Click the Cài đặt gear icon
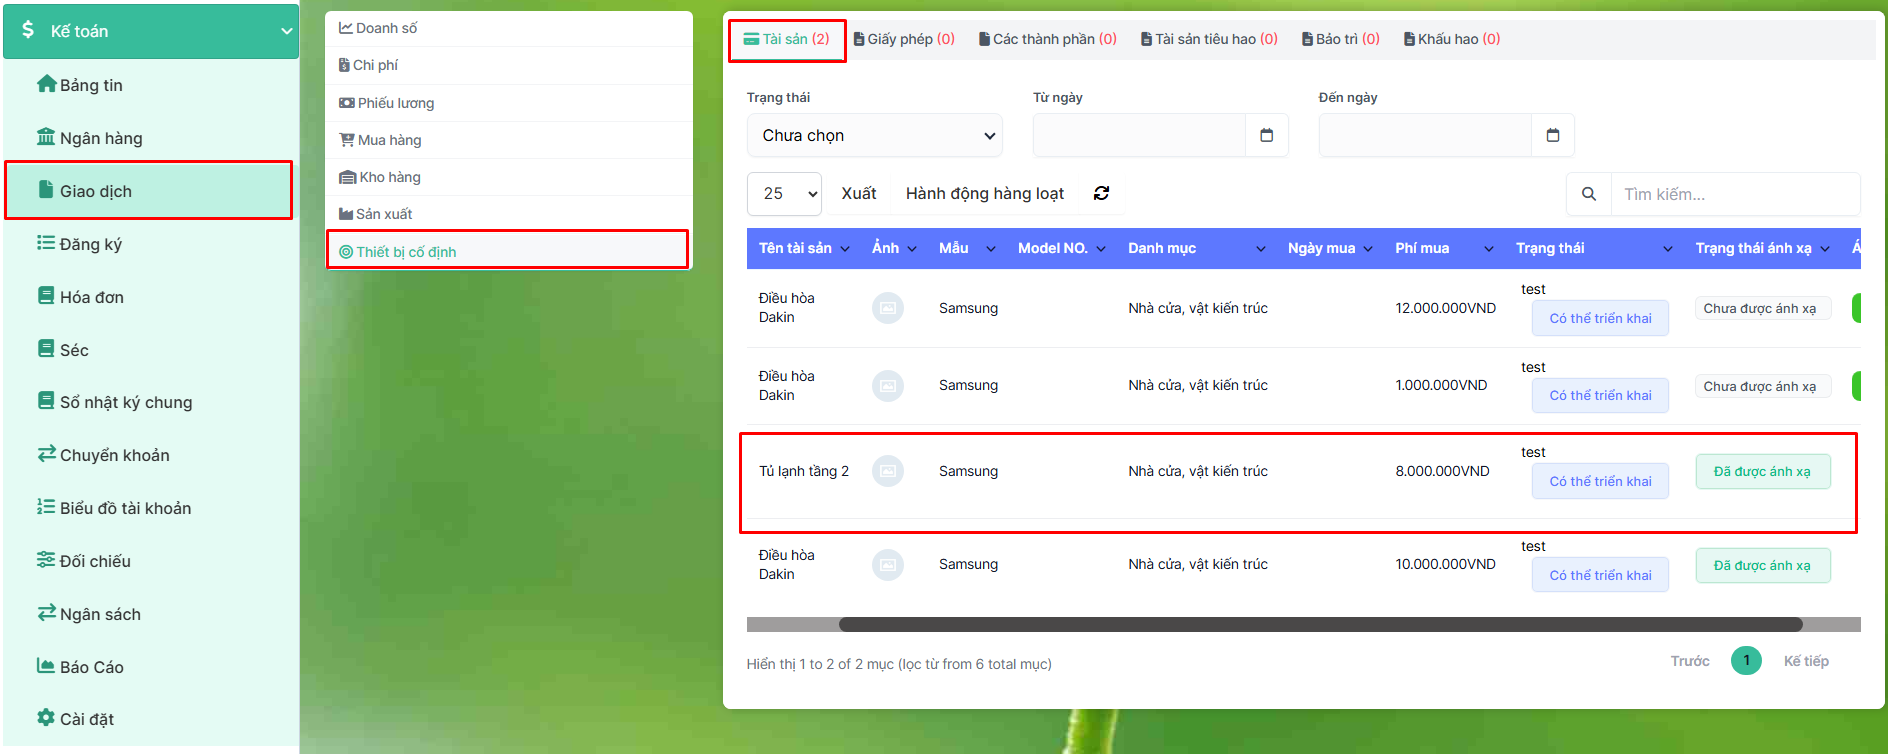 [x=46, y=717]
